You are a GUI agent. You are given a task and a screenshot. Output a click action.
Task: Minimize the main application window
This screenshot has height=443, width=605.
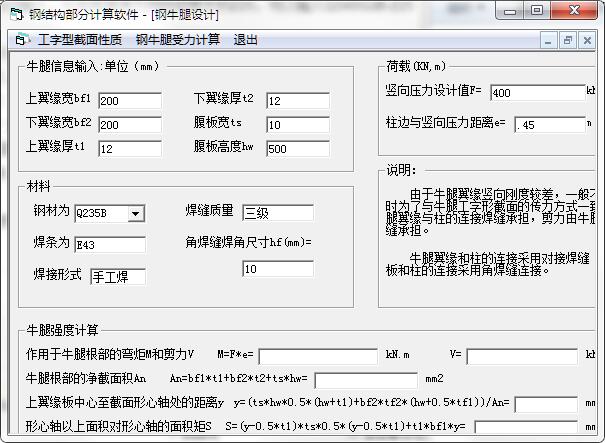click(510, 11)
